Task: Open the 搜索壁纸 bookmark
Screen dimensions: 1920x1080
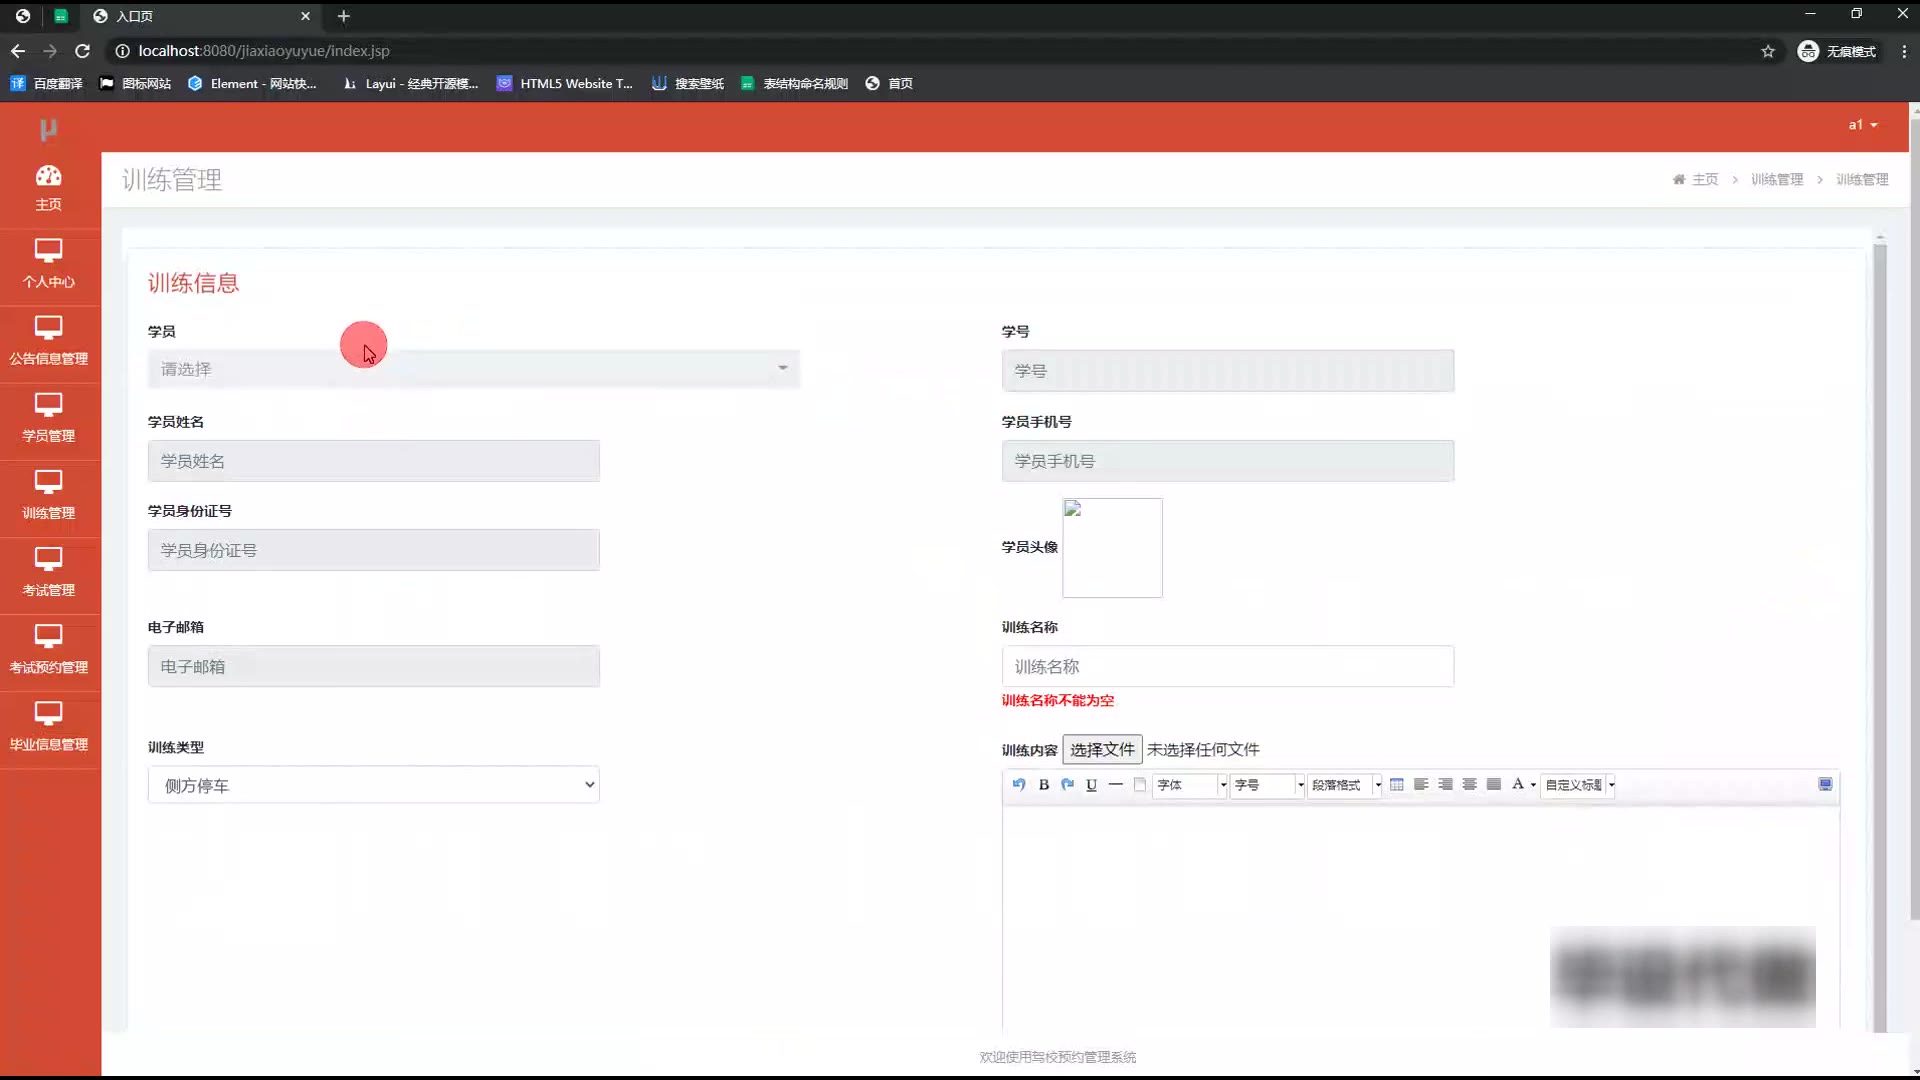Action: (688, 84)
